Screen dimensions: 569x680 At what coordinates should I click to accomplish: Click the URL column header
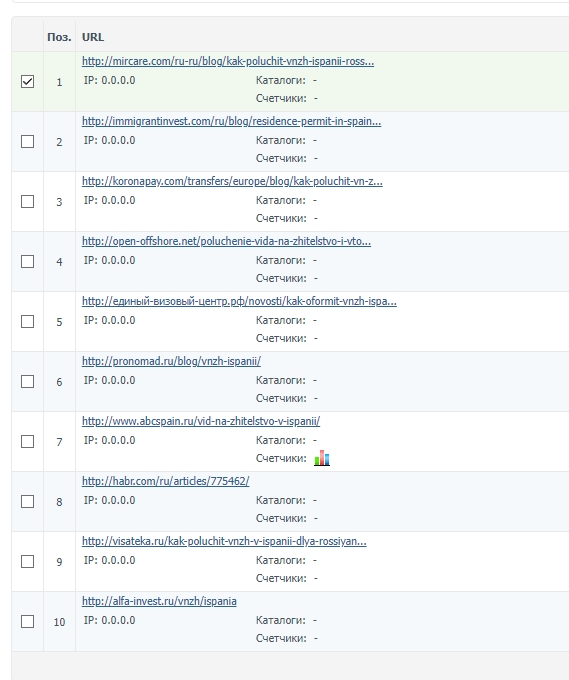[93, 37]
